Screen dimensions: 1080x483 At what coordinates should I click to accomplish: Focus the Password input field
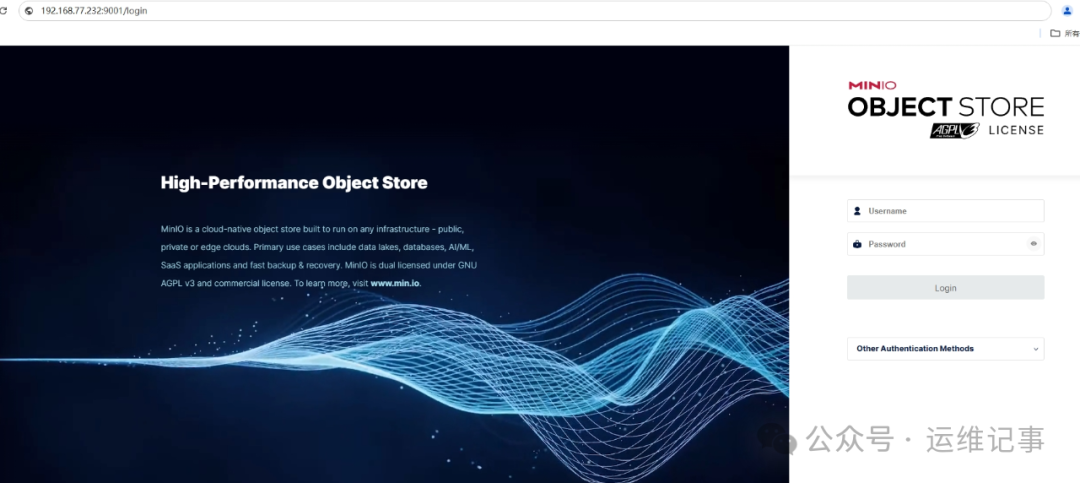tap(940, 244)
